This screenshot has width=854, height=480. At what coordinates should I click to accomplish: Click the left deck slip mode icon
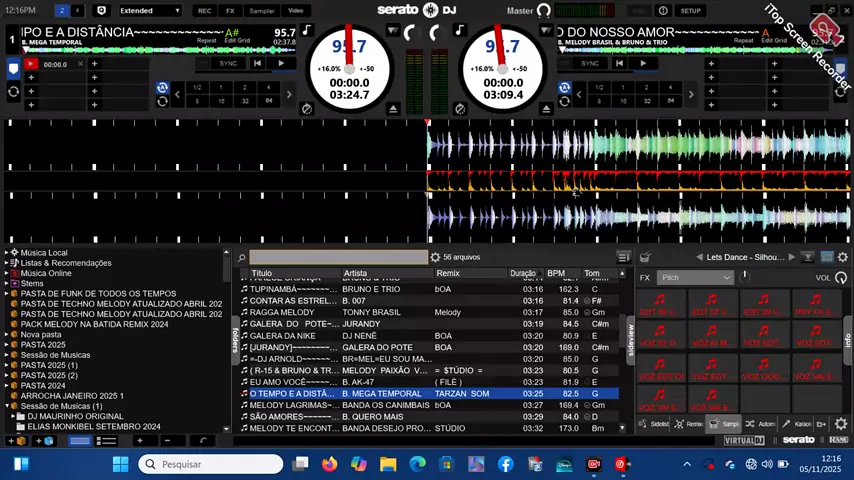[307, 109]
